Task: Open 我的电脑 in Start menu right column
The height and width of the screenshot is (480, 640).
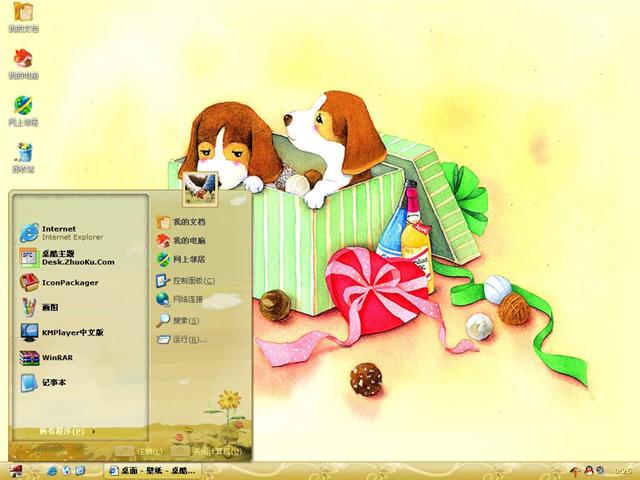Action: pyautogui.click(x=181, y=240)
